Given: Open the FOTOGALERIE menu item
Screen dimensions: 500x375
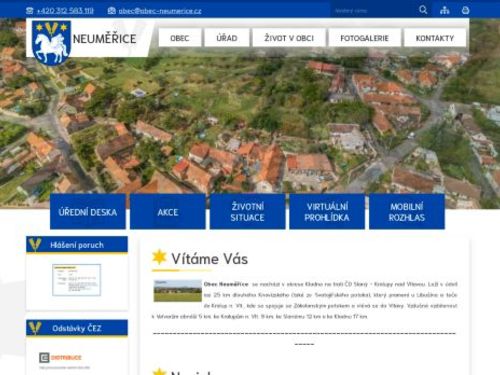Looking at the screenshot, I should pos(364,38).
